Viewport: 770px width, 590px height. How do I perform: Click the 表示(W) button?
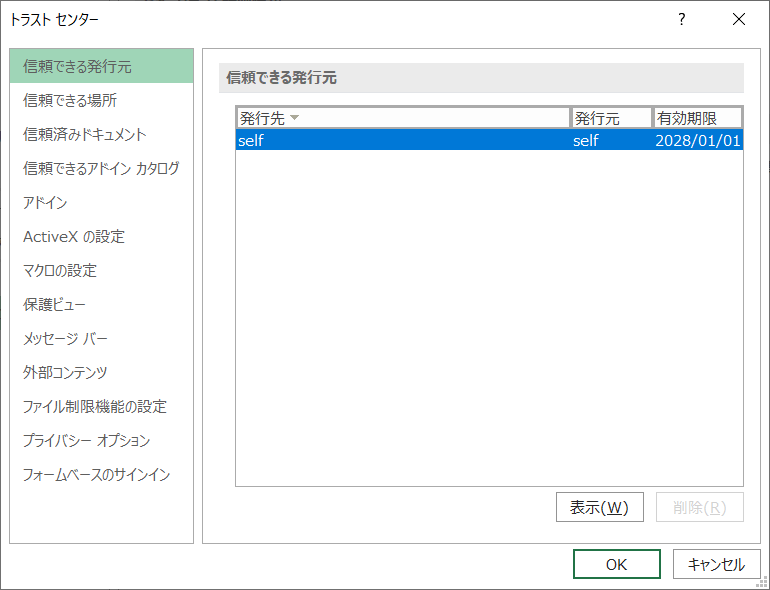tap(600, 507)
